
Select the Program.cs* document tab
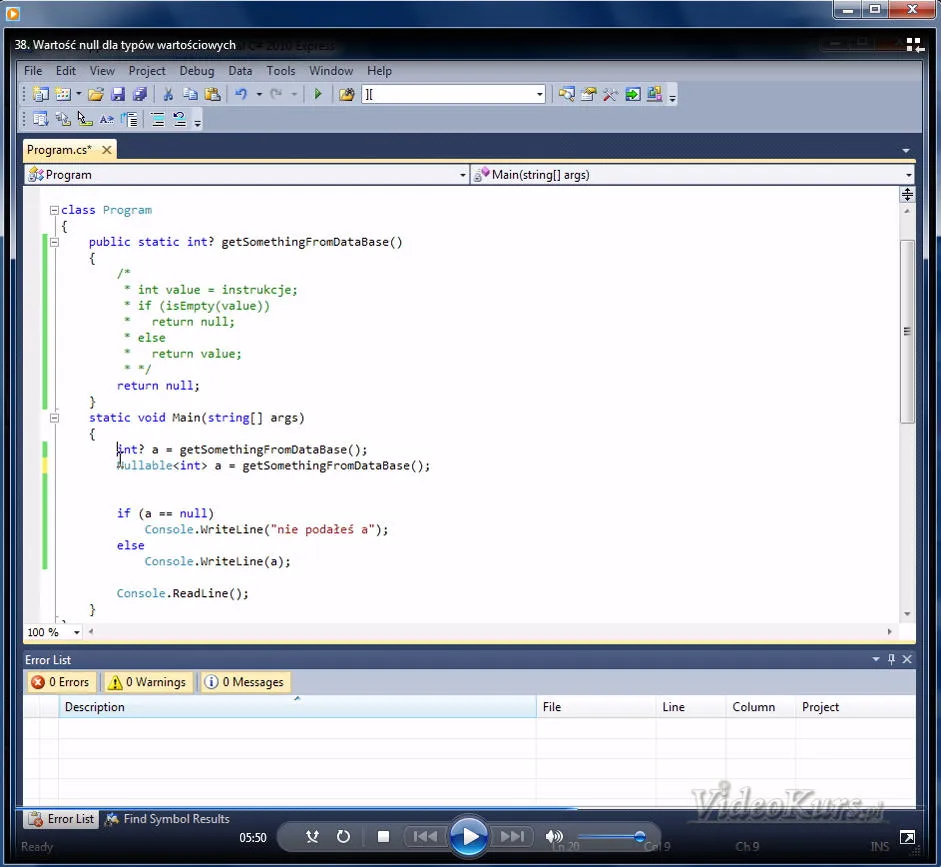pyautogui.click(x=59, y=150)
